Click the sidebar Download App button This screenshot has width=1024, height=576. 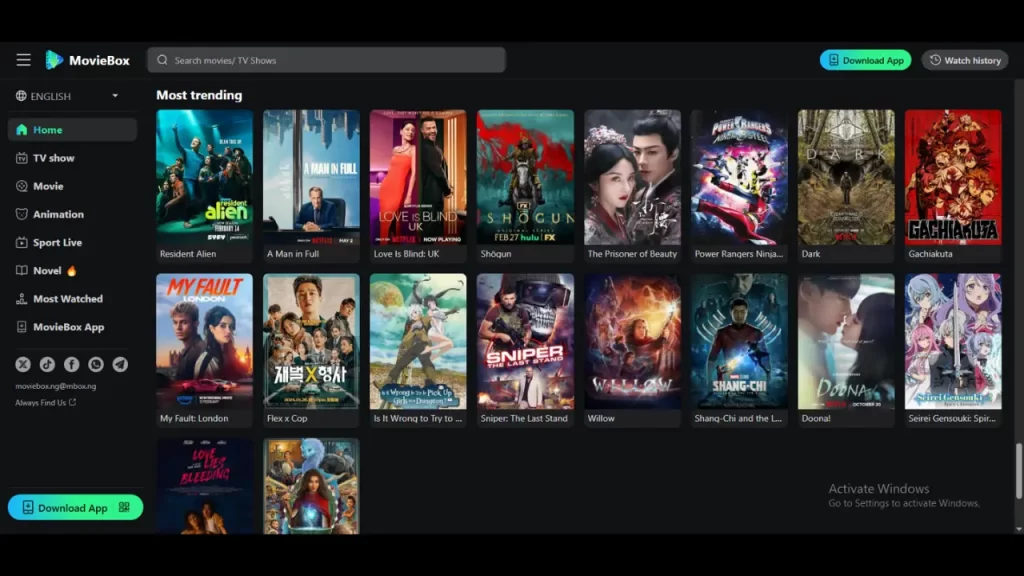click(75, 507)
